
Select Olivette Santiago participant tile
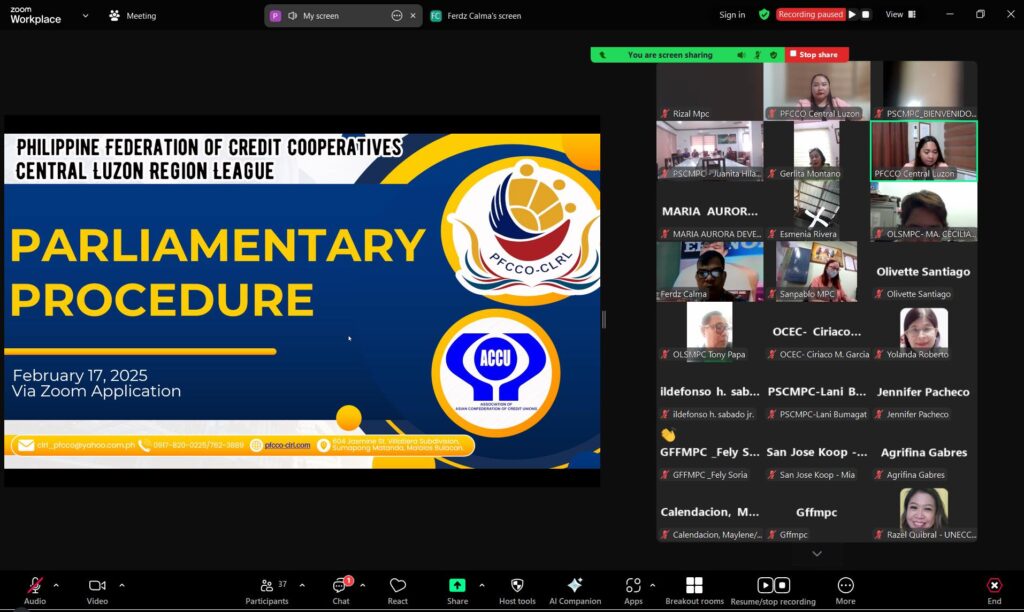tap(923, 271)
